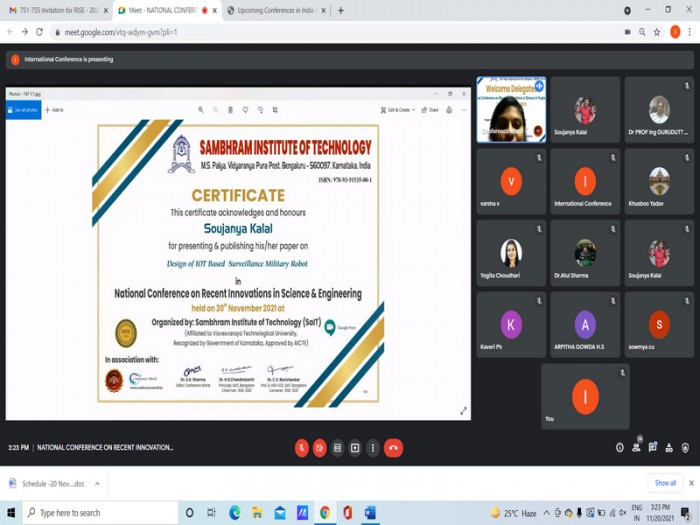Unmute the microphone in Meet
This screenshot has height=525, width=700.
[x=301, y=448]
